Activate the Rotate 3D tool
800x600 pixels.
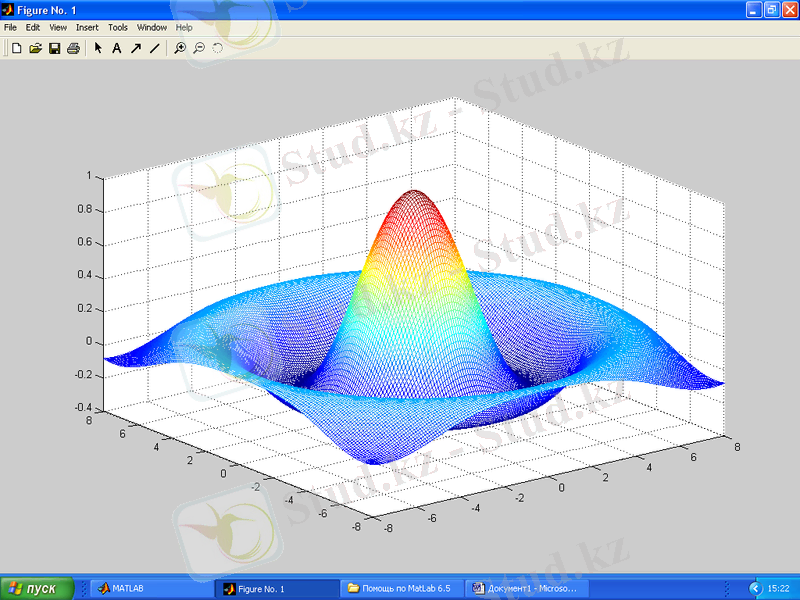point(217,47)
